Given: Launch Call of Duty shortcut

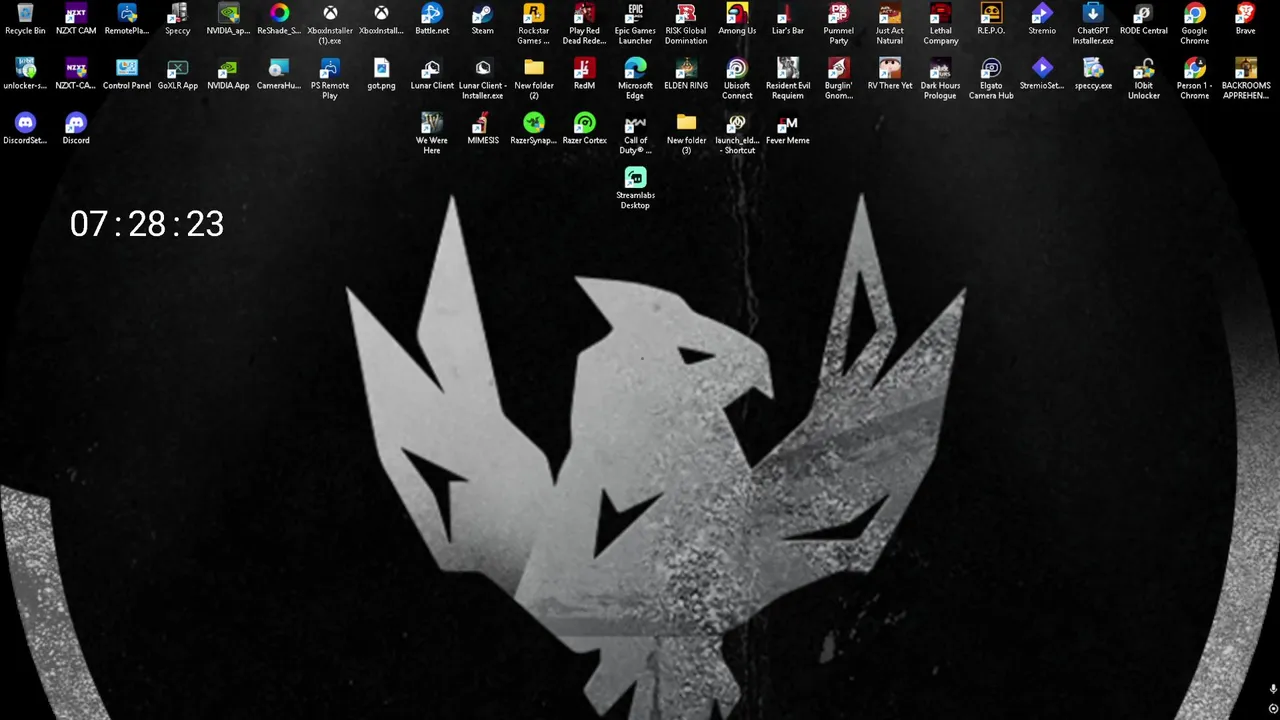Looking at the screenshot, I should (x=635, y=134).
